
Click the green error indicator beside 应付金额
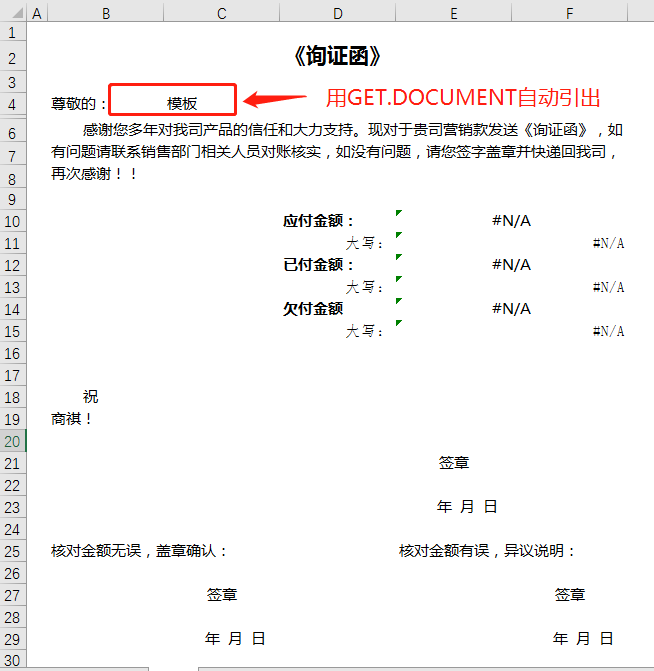[399, 213]
